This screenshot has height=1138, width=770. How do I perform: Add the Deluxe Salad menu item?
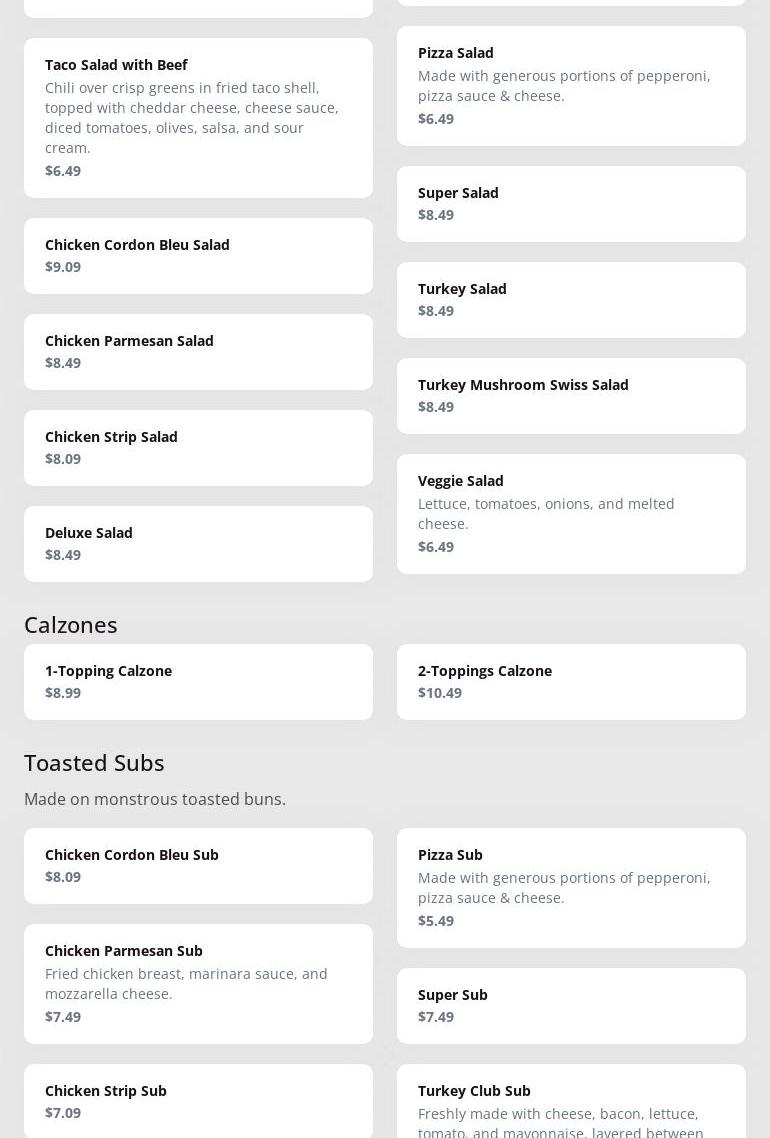pos(198,543)
